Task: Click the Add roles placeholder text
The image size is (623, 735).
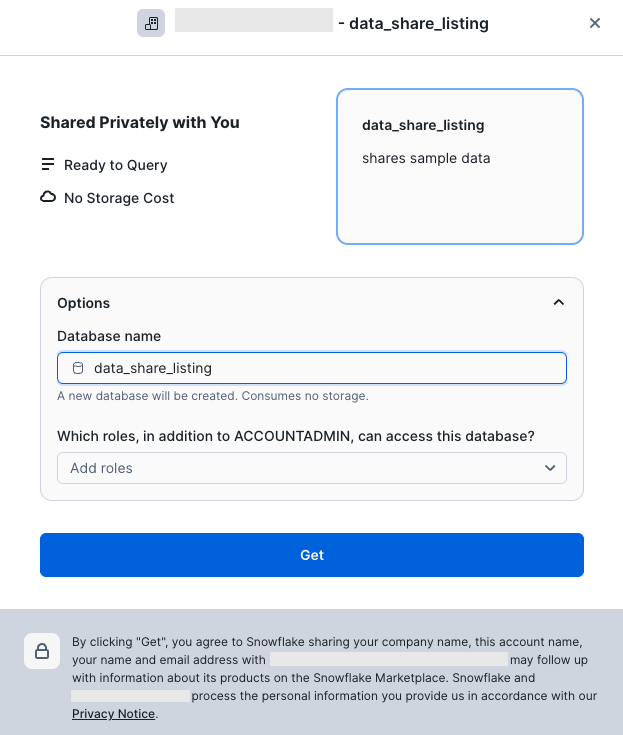Action: (x=101, y=468)
